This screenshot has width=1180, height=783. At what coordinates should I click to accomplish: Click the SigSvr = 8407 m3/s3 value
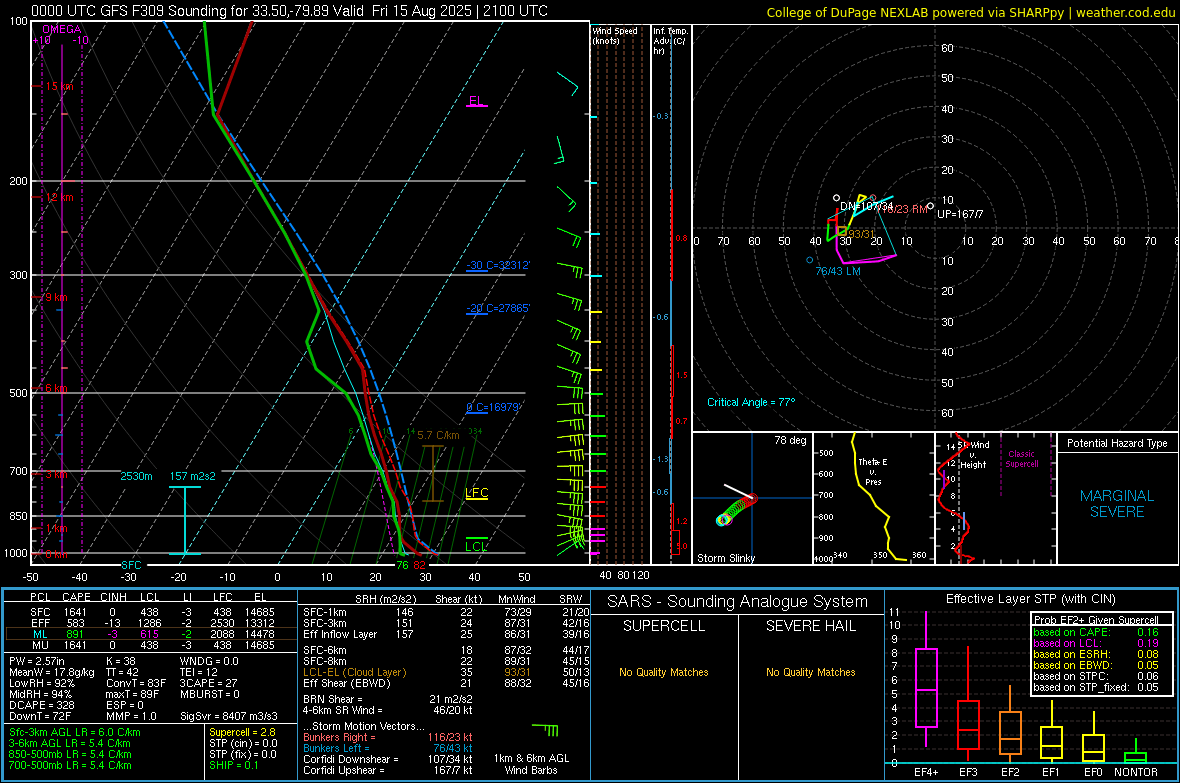[229, 717]
